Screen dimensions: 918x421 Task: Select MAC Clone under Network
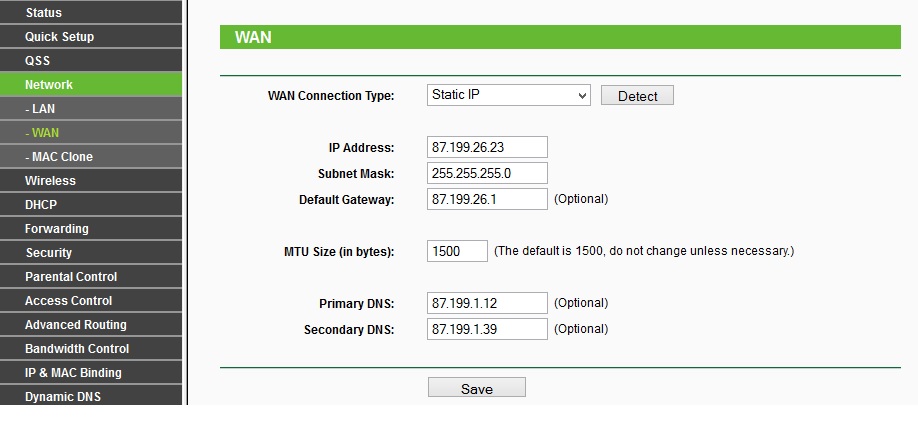point(91,156)
